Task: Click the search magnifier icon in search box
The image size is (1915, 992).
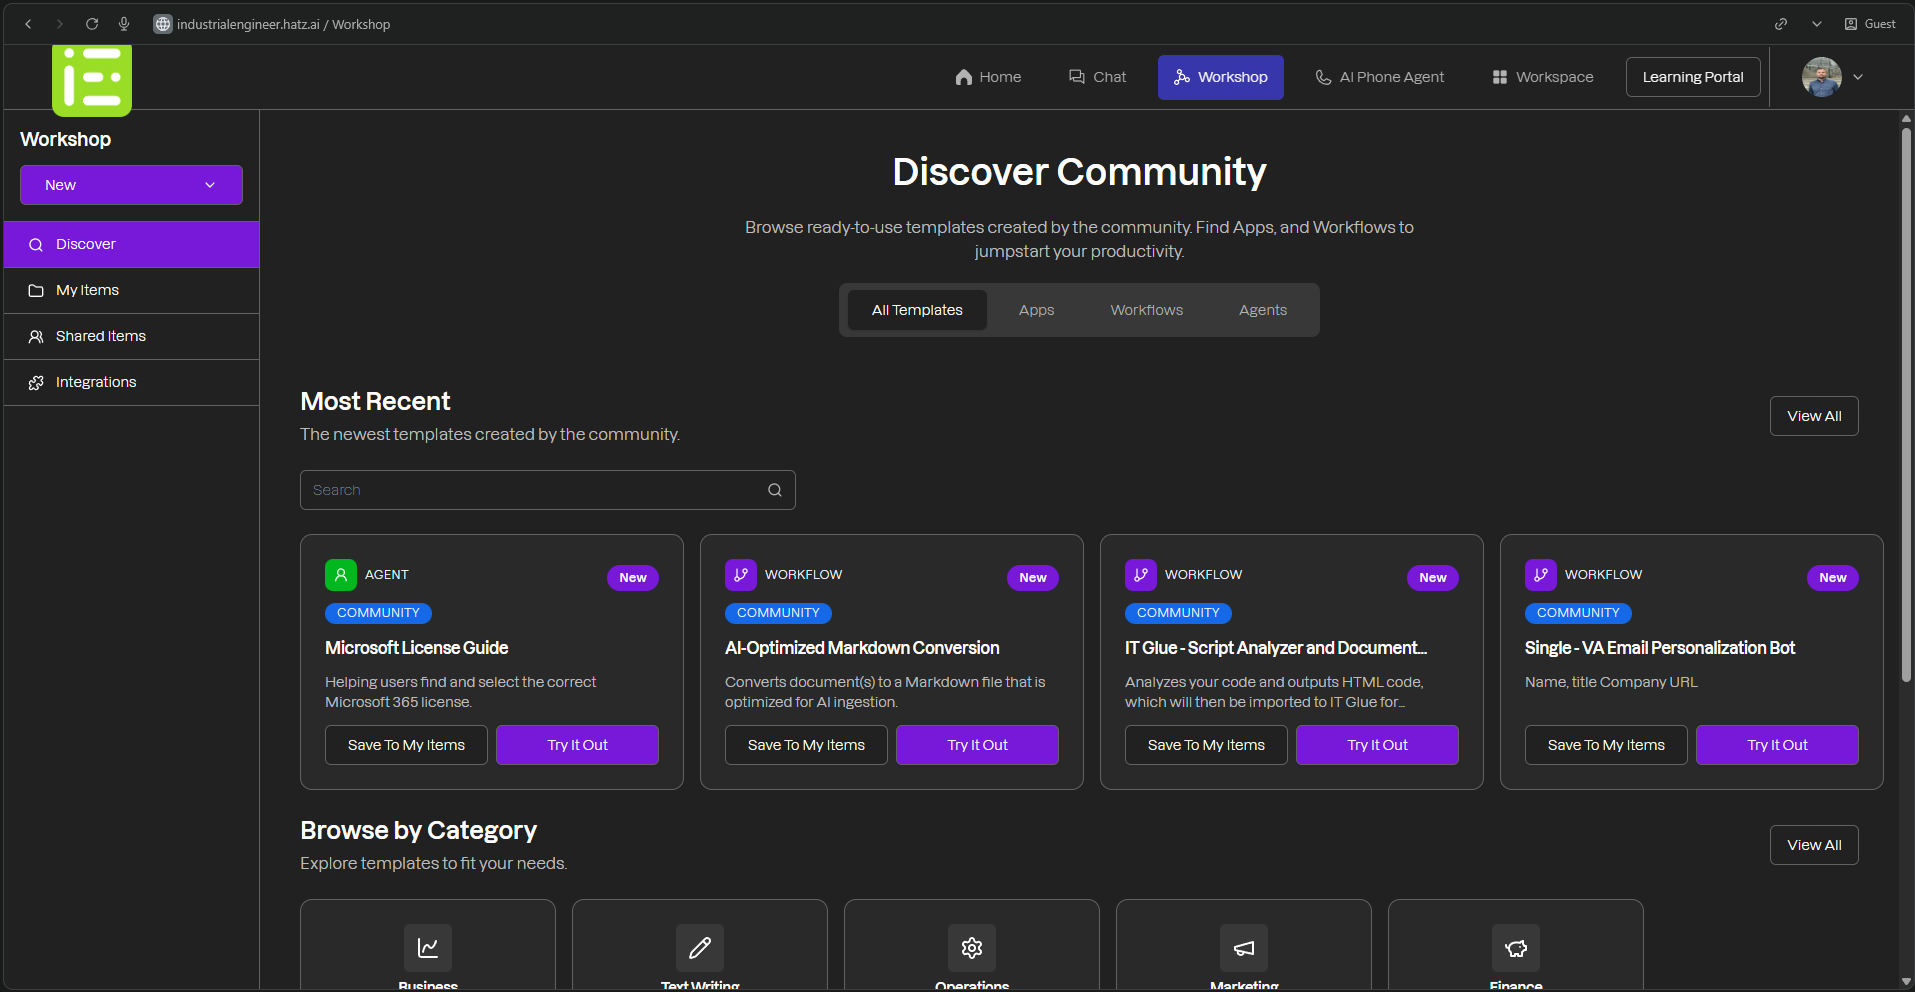Action: (774, 490)
